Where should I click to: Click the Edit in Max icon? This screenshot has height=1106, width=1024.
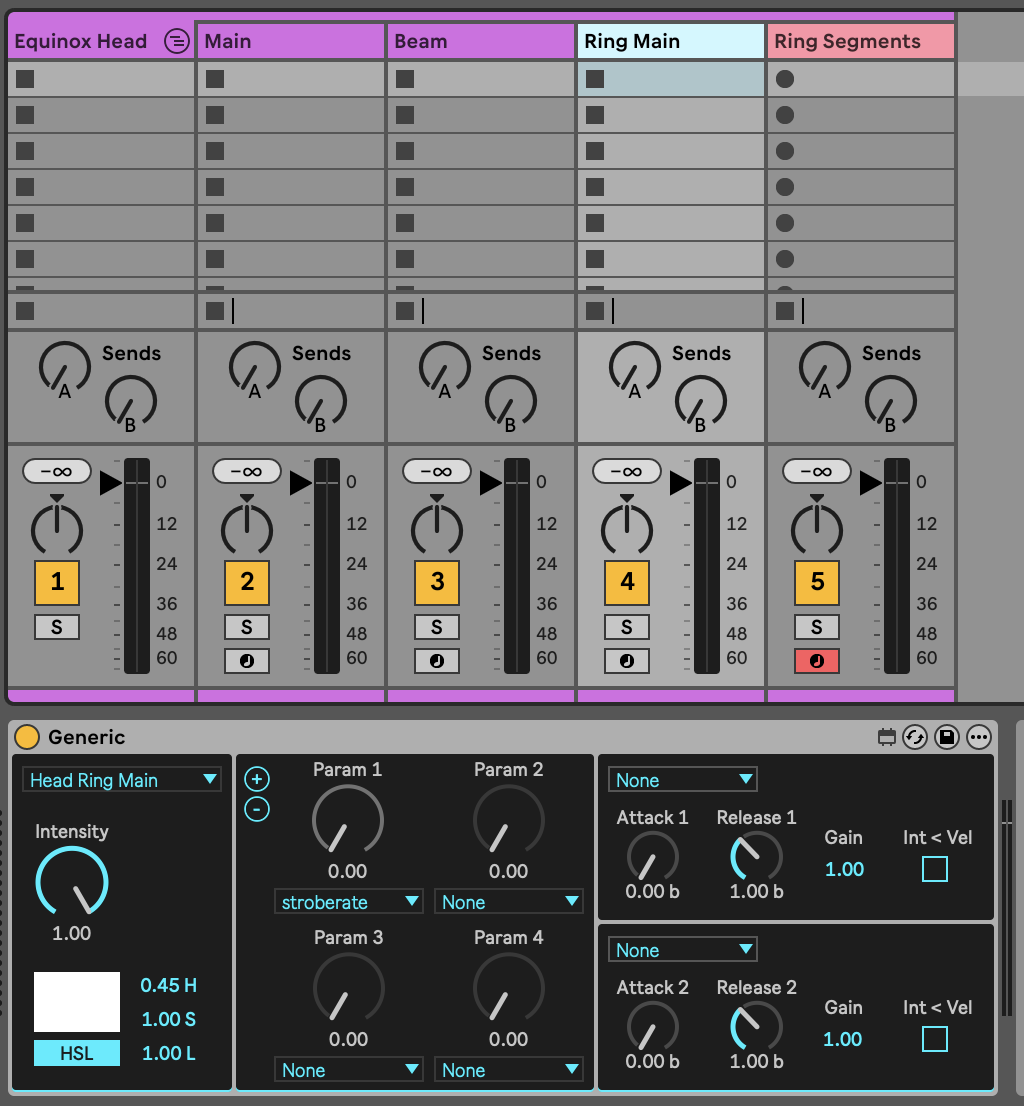pos(885,738)
